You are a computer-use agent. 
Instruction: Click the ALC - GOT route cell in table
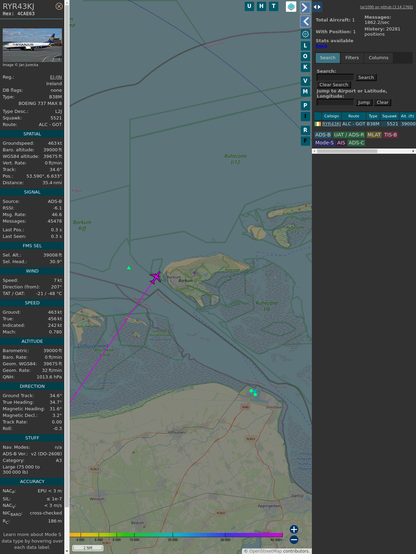(354, 124)
